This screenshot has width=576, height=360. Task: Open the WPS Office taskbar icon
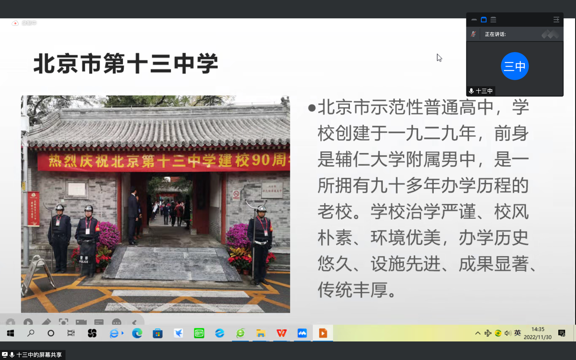[x=281, y=333]
